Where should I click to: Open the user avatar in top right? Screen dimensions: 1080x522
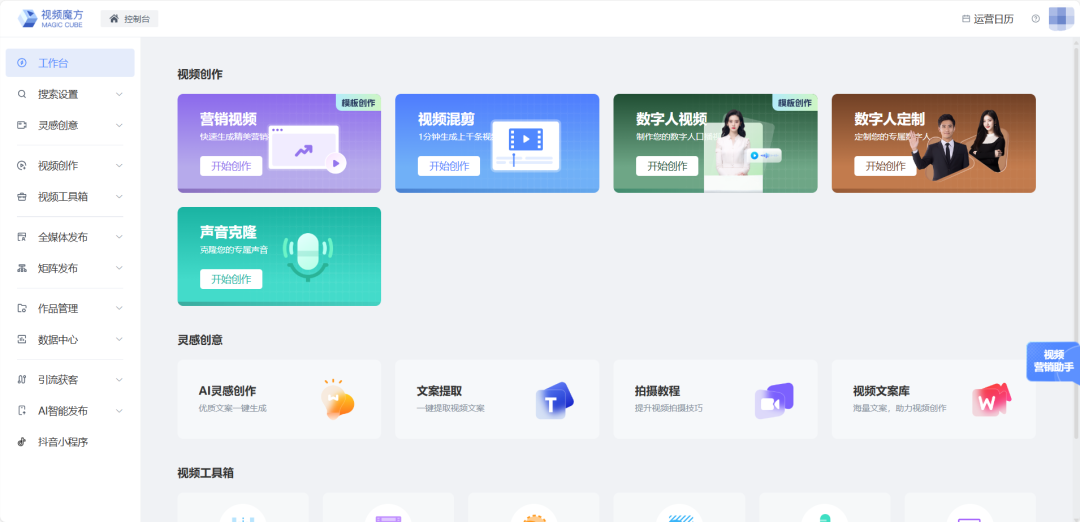tap(1060, 19)
